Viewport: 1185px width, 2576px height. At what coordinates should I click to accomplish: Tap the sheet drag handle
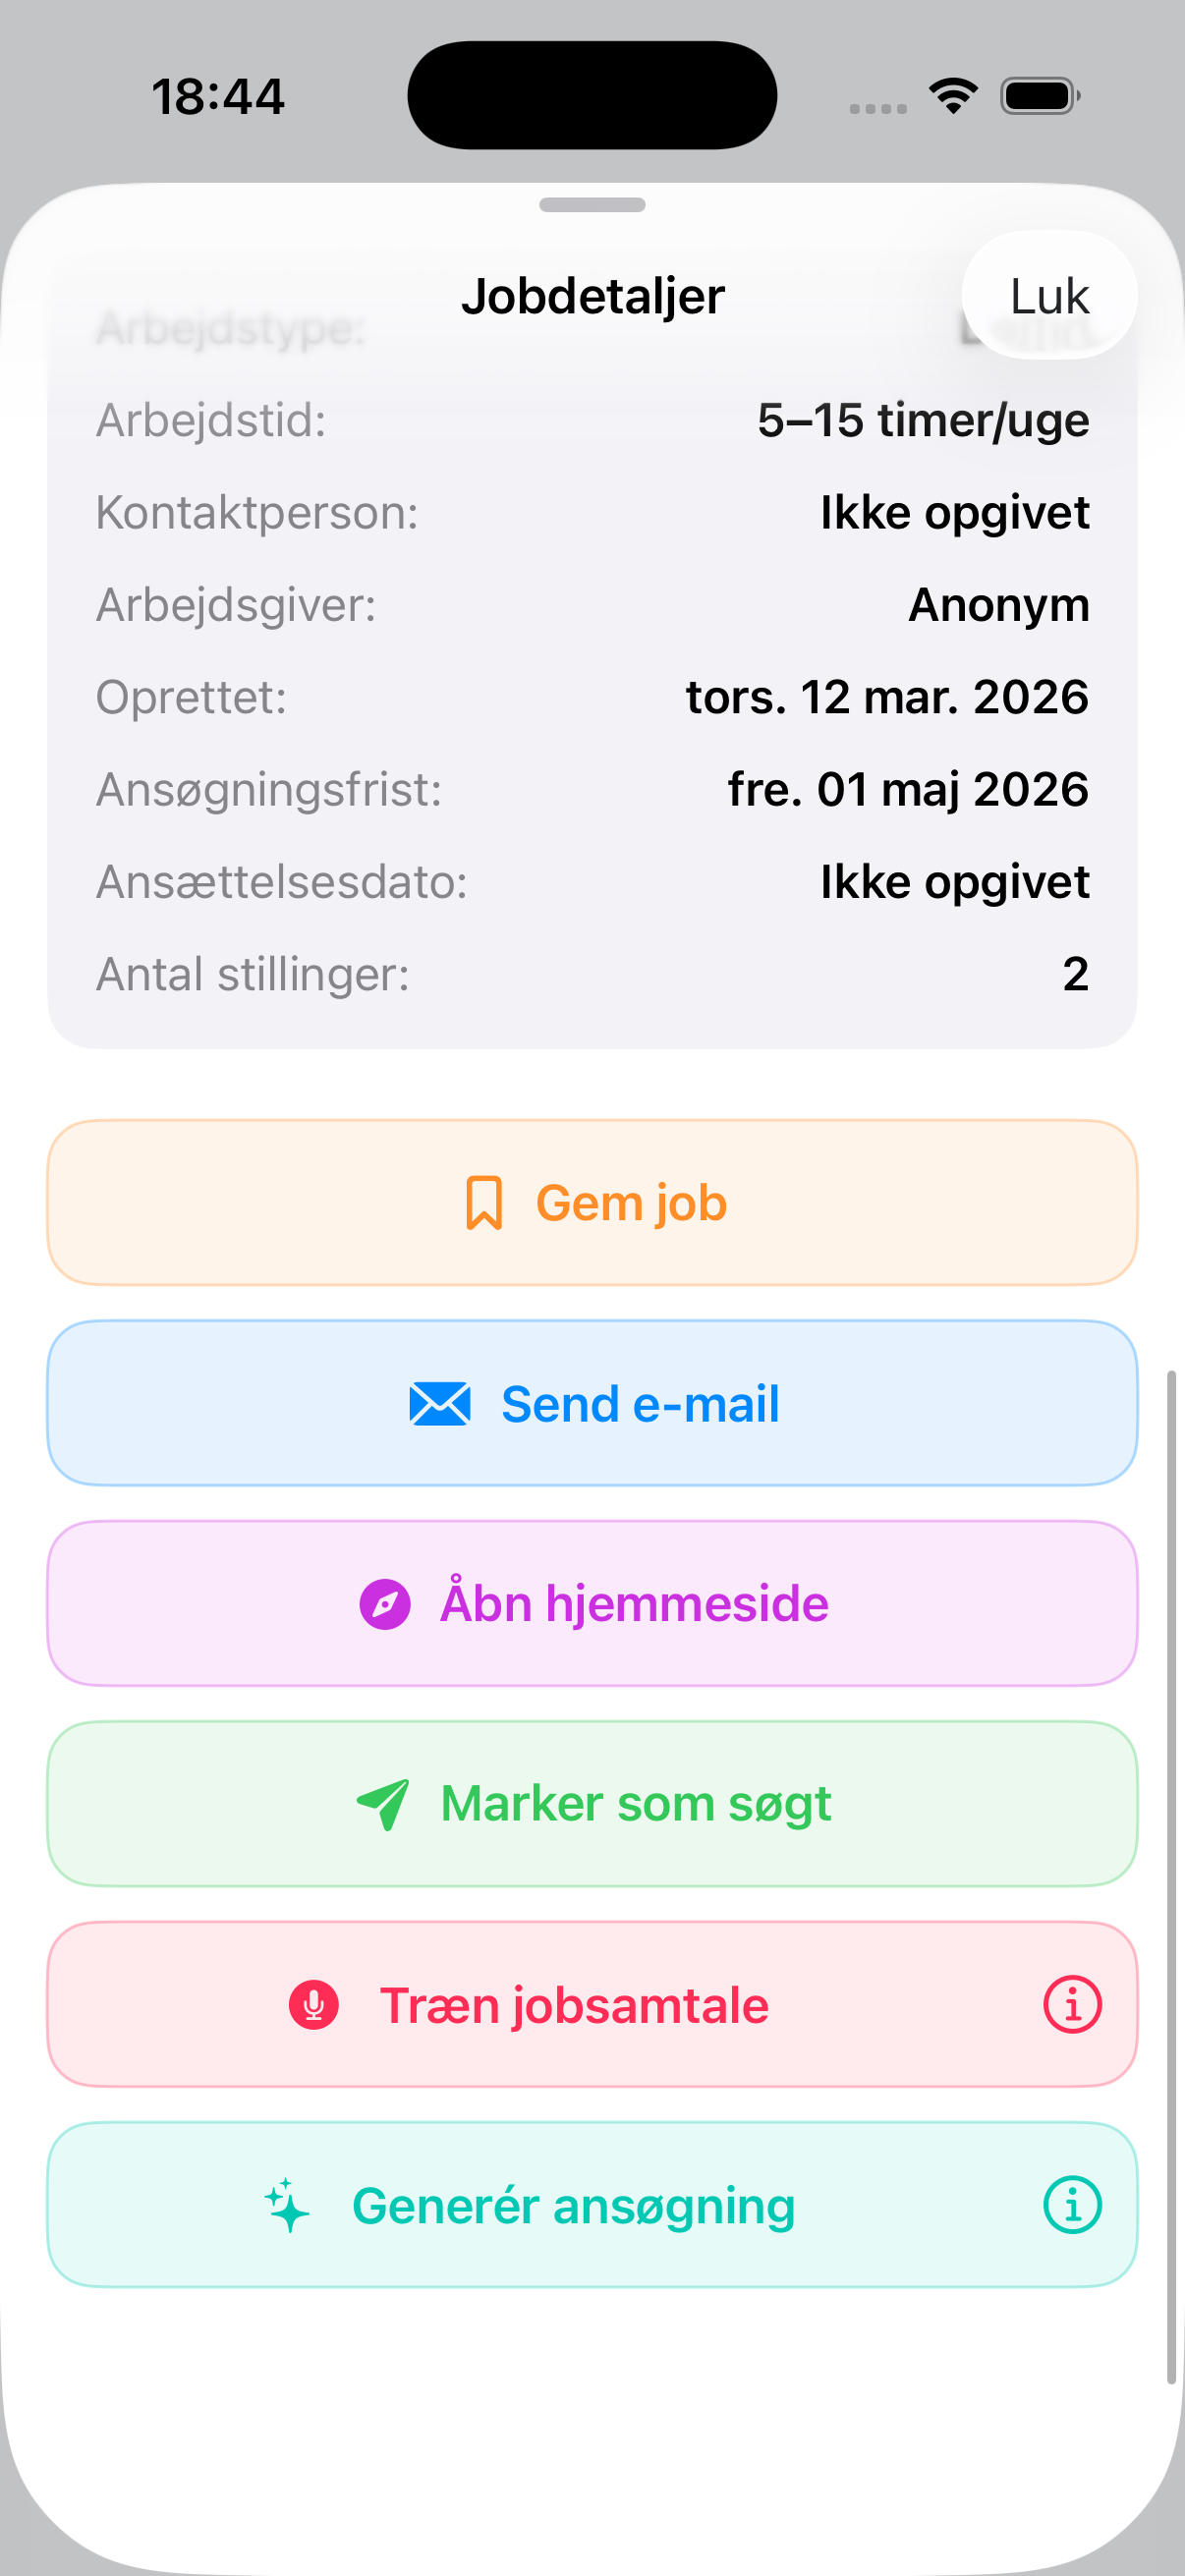pyautogui.click(x=592, y=205)
